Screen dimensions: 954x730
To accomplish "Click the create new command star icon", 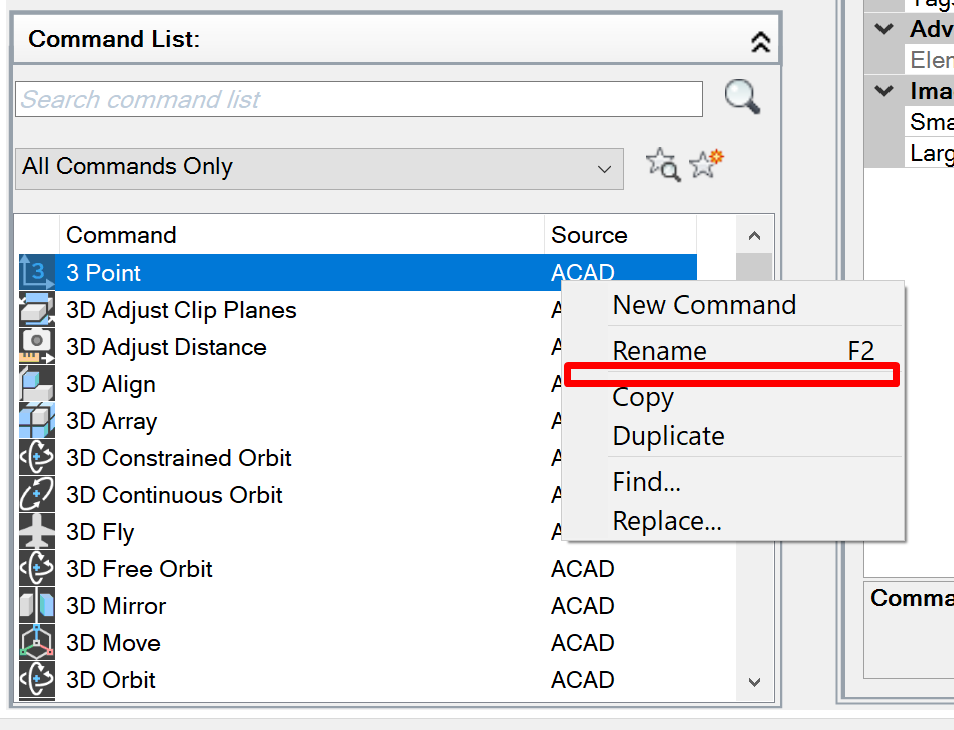I will click(706, 164).
